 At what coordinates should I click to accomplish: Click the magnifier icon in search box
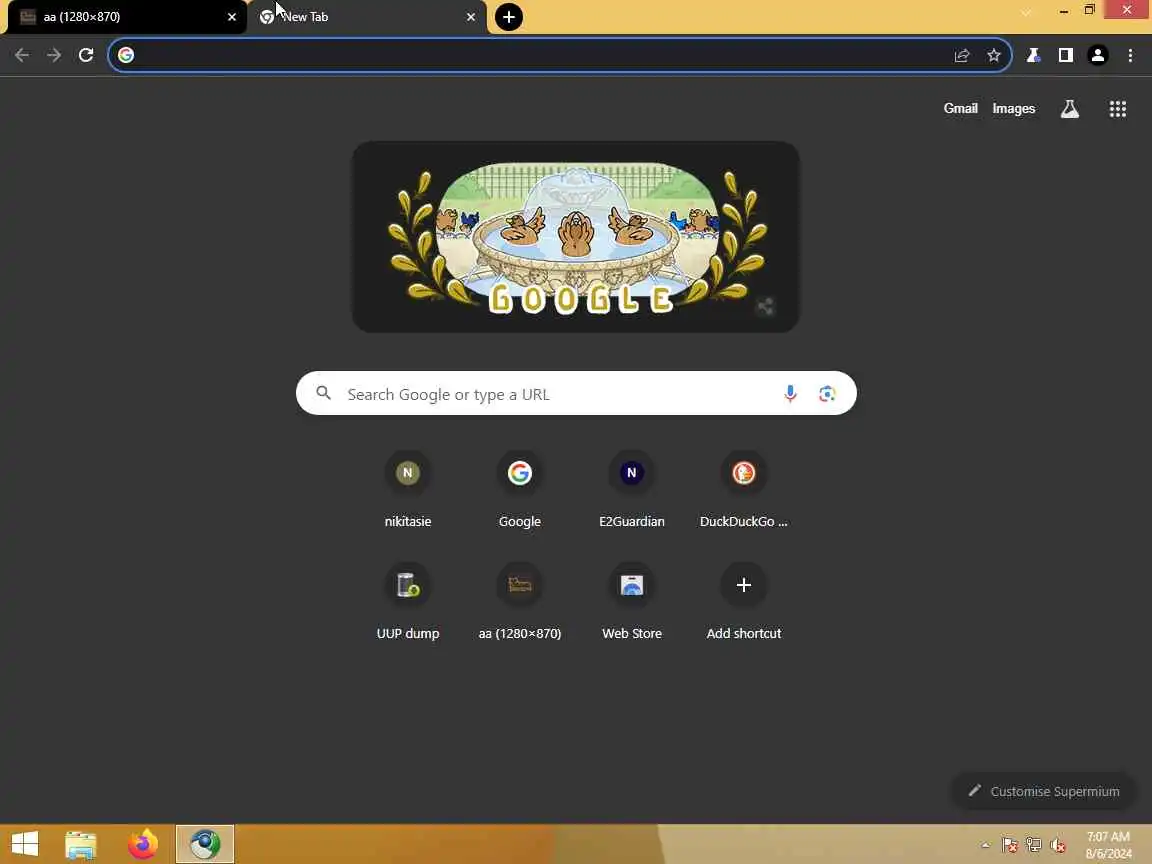point(323,393)
